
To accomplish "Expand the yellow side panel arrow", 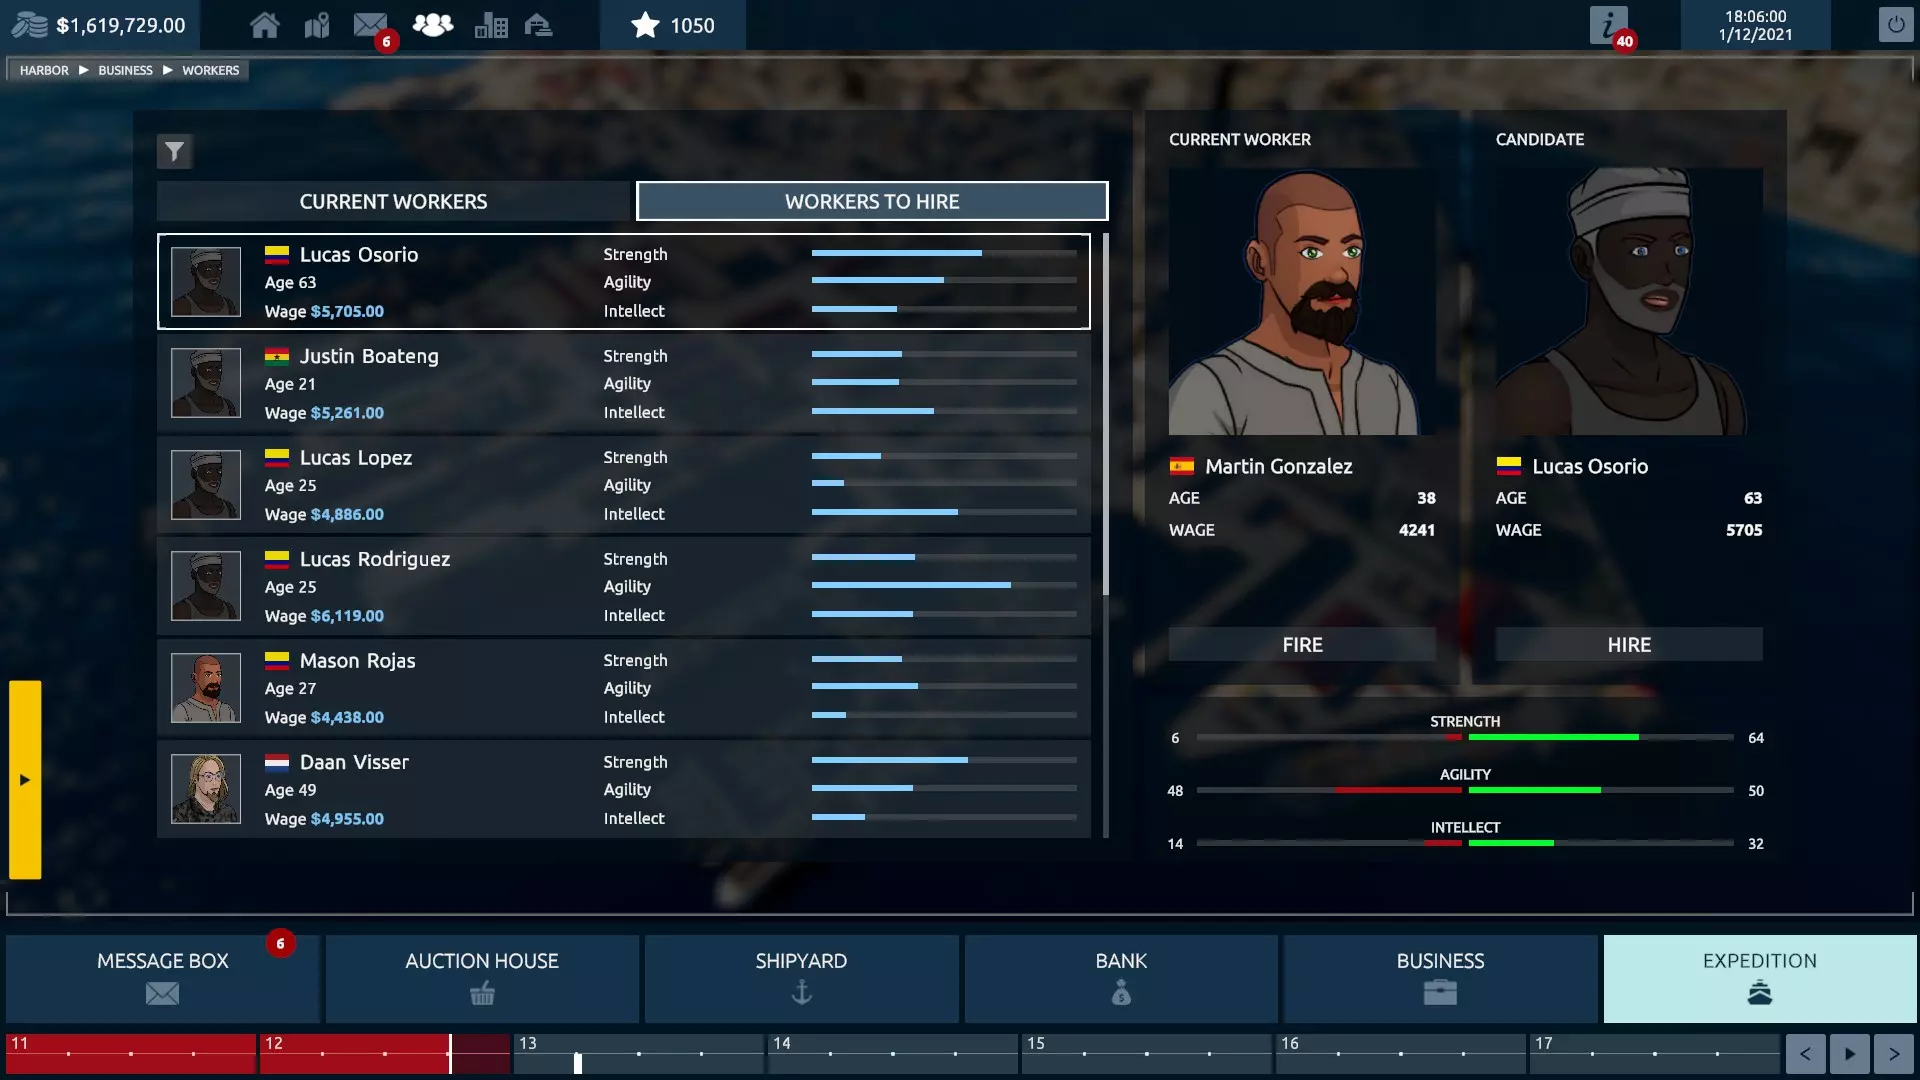I will point(25,779).
